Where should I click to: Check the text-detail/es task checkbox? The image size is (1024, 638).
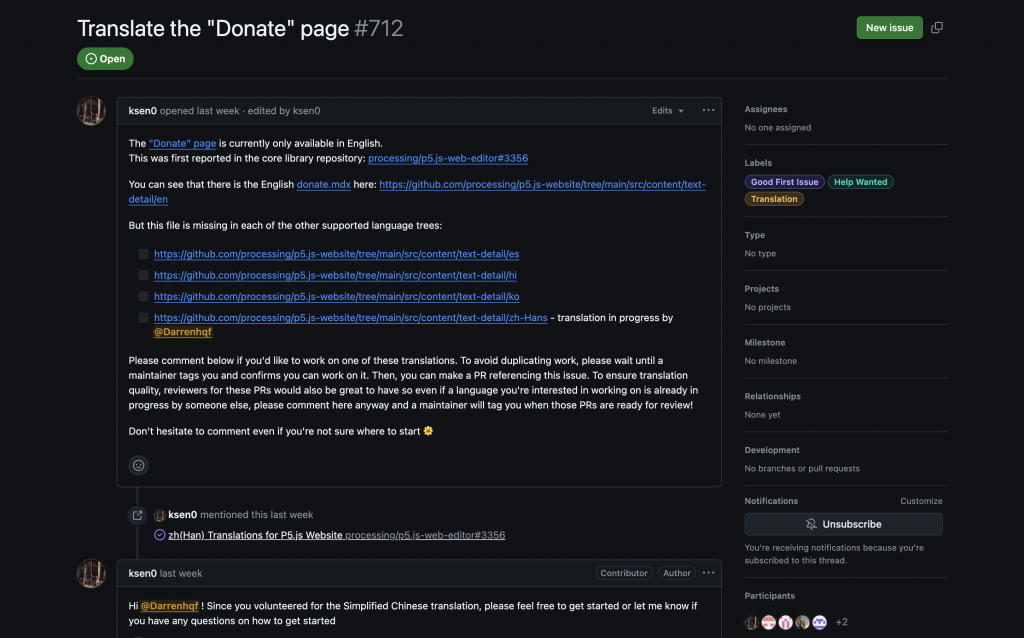(144, 254)
